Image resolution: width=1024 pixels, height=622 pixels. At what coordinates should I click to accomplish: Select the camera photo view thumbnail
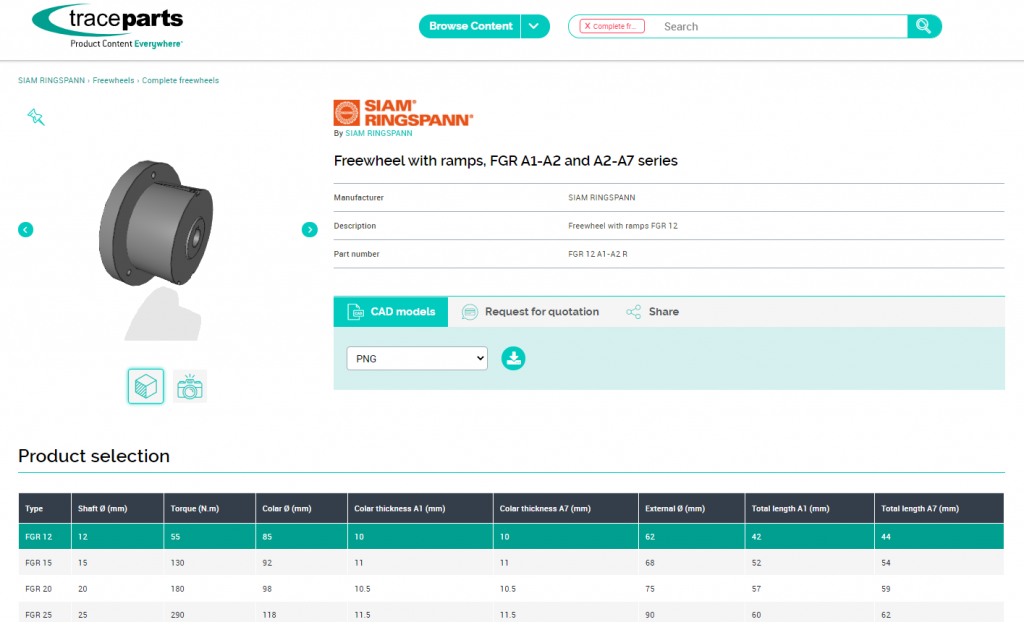tap(189, 386)
